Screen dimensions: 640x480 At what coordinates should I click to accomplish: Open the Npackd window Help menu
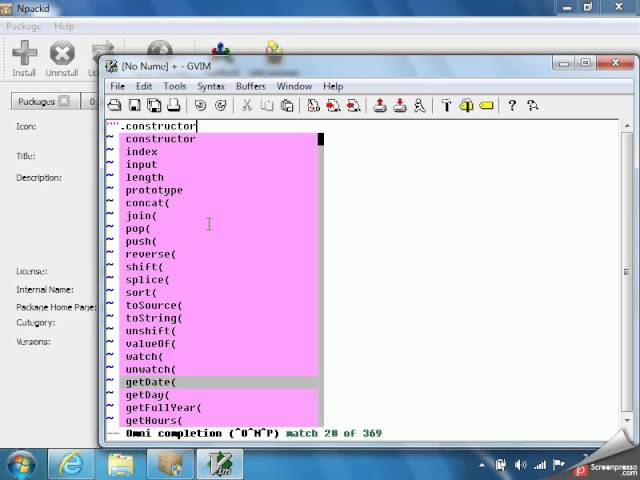pyautogui.click(x=64, y=27)
